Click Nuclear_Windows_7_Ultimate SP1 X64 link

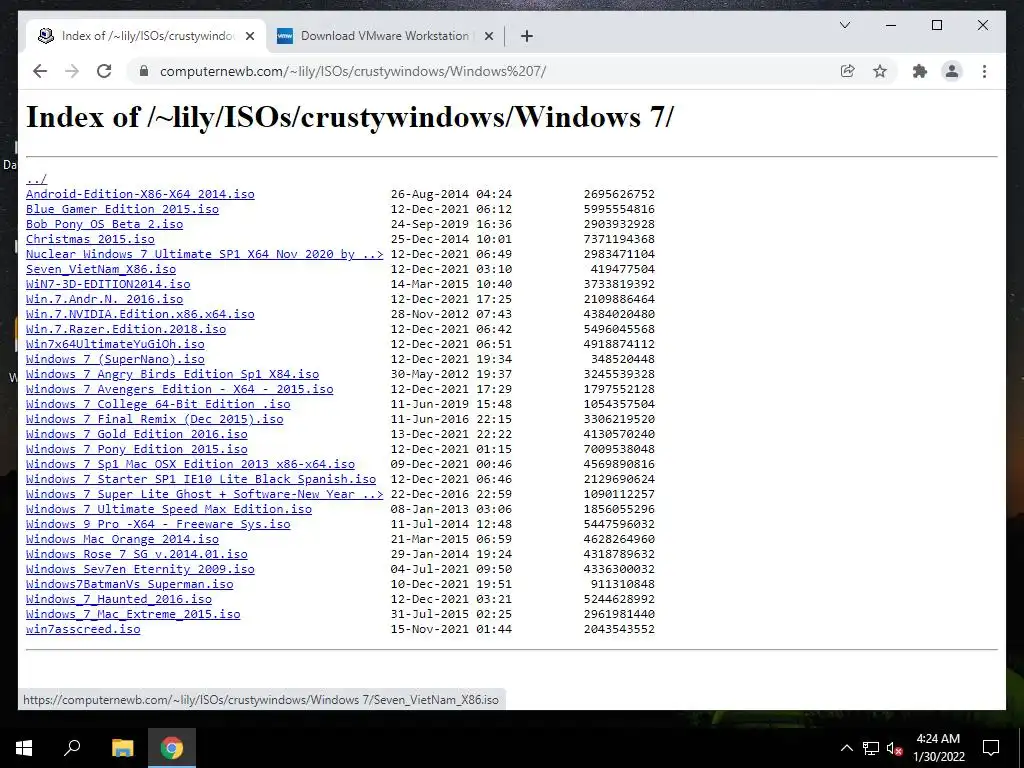204,254
